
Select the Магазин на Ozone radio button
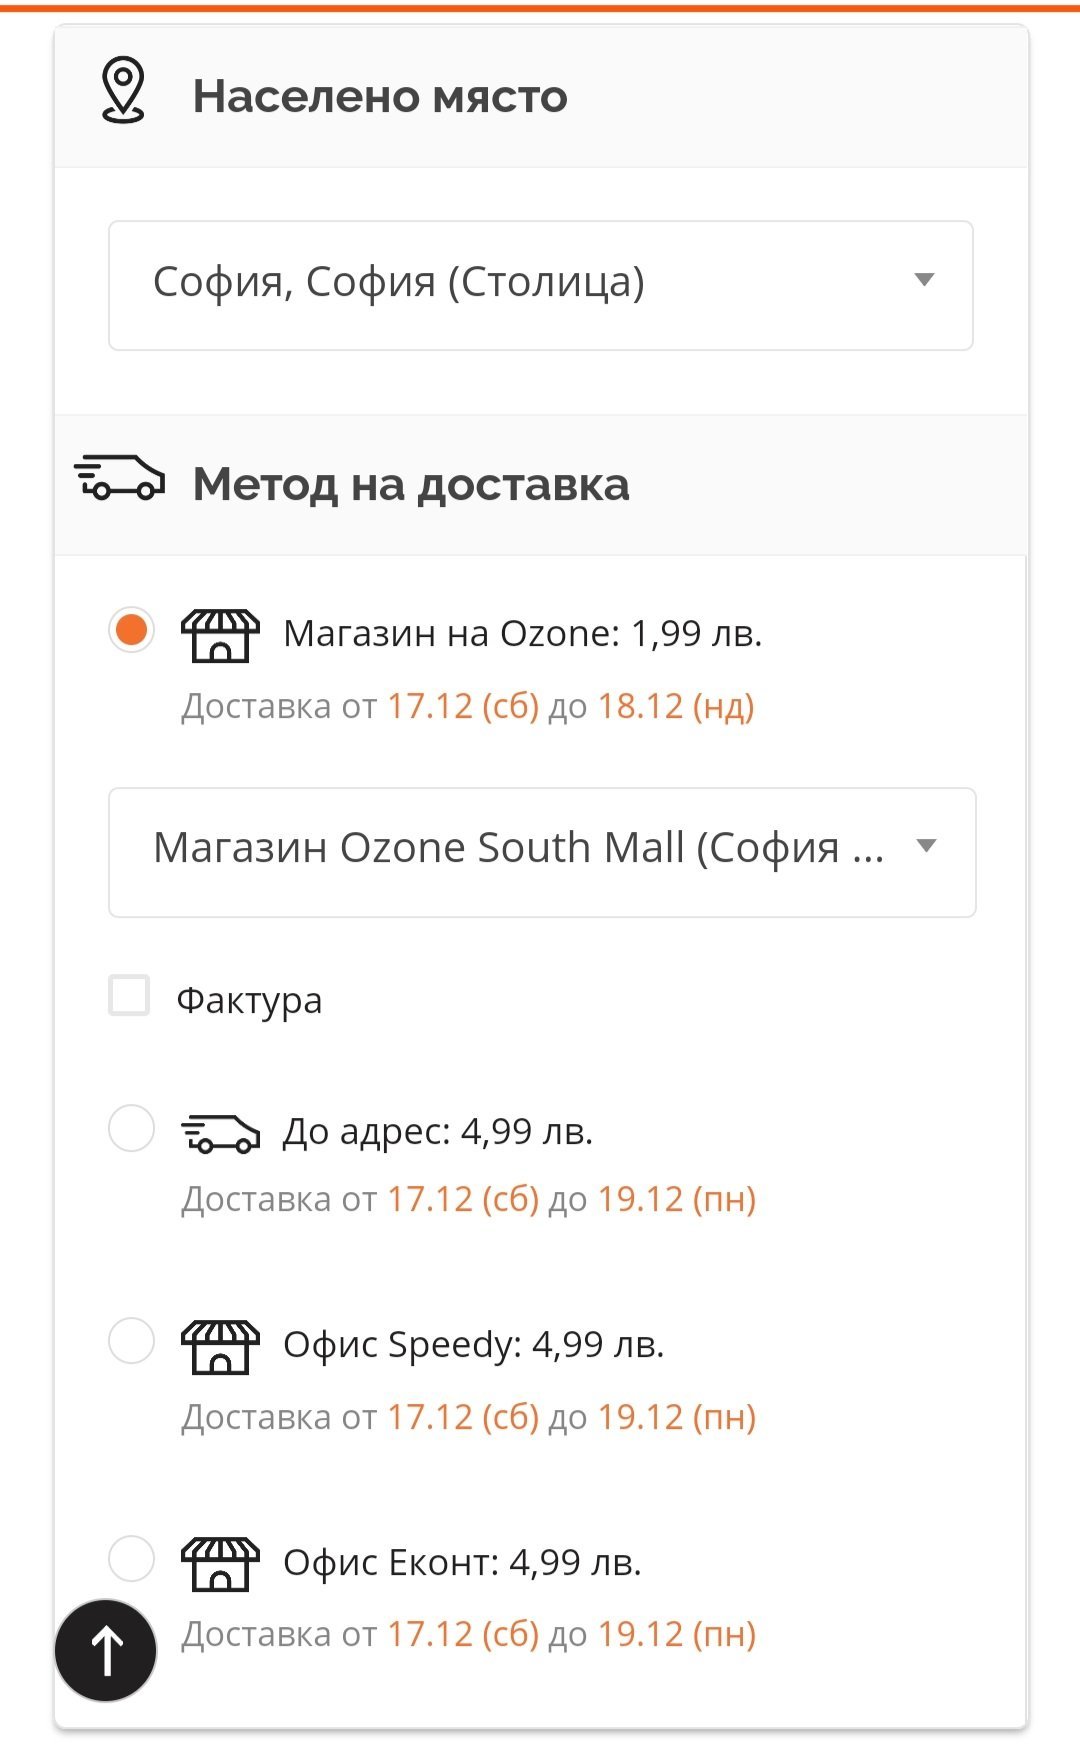[x=131, y=630]
